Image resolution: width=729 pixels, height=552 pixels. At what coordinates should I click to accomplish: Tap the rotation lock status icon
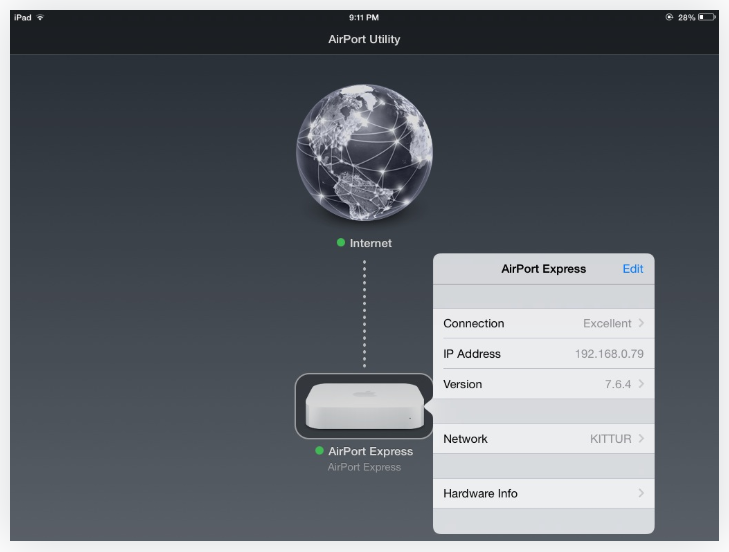pos(669,17)
